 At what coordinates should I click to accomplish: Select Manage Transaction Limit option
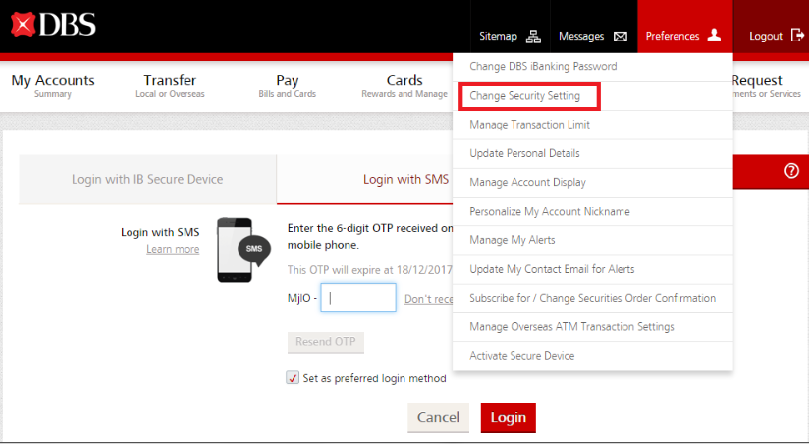click(529, 125)
